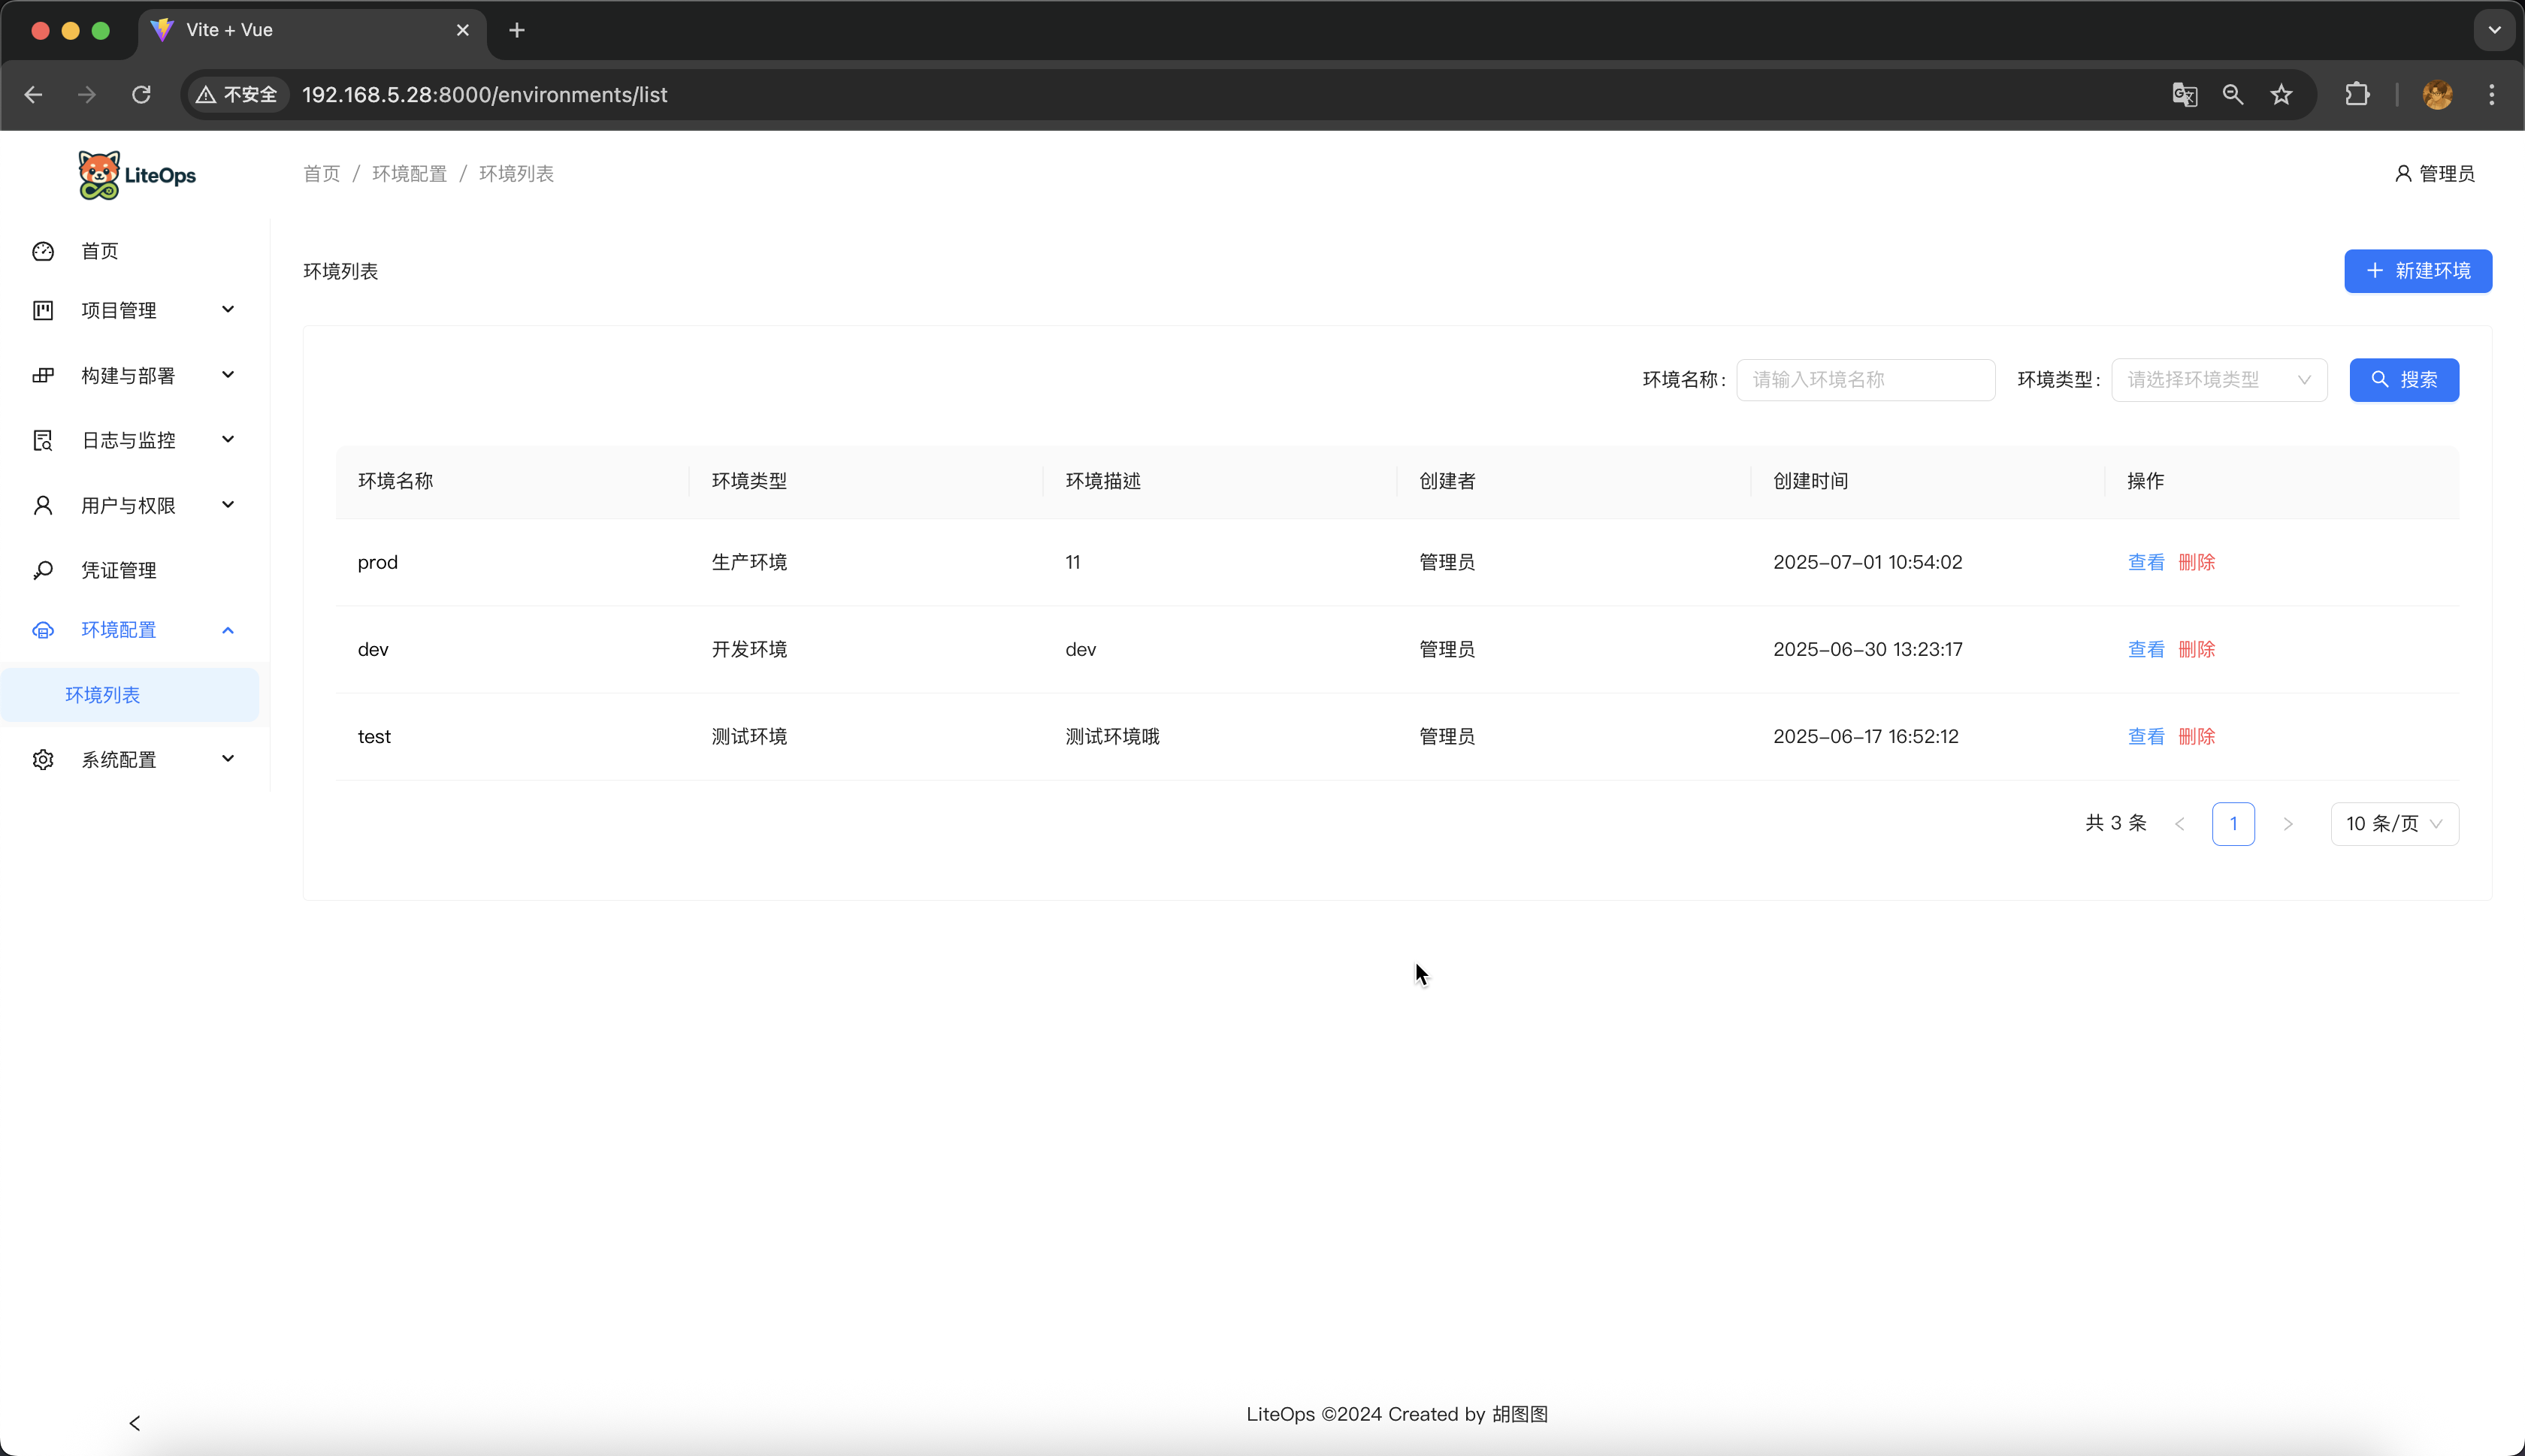The image size is (2525, 1456).
Task: Click the 创建时间 column header
Action: coord(1811,482)
